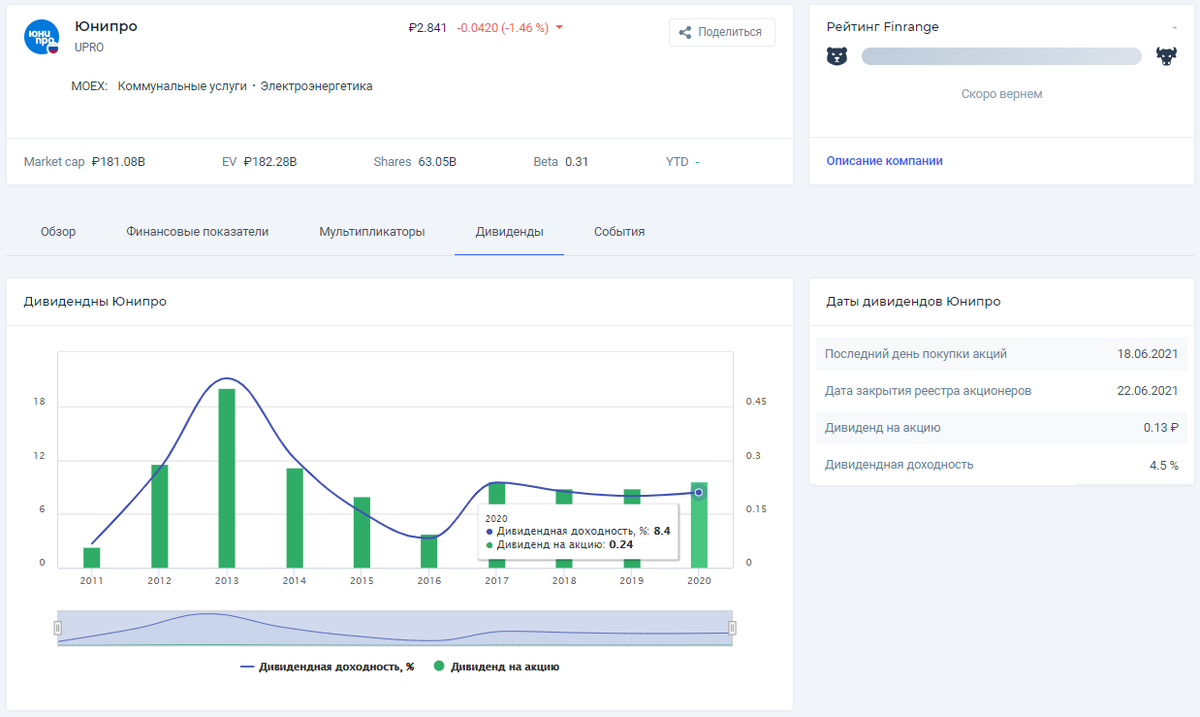Click the Рейтинг Finrange heading
The image size is (1200, 717).
(883, 27)
